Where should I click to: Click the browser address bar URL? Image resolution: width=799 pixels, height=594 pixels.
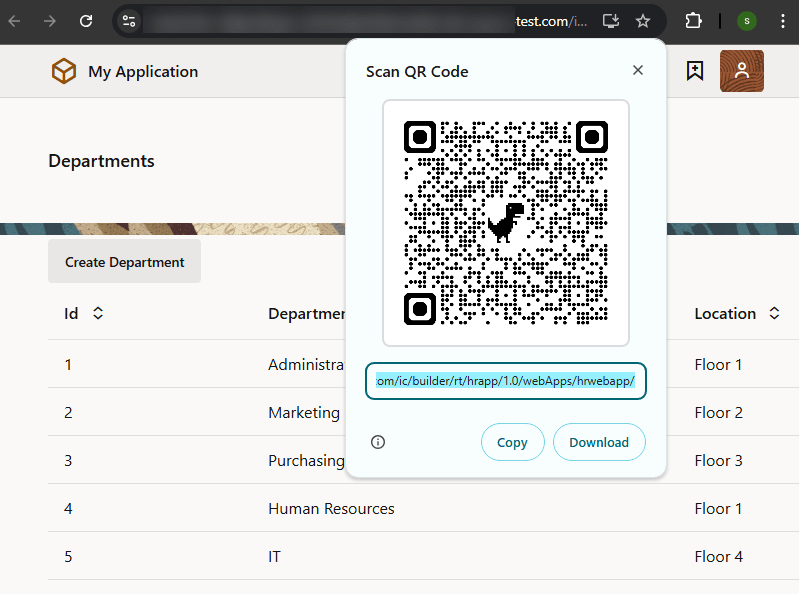click(364, 21)
